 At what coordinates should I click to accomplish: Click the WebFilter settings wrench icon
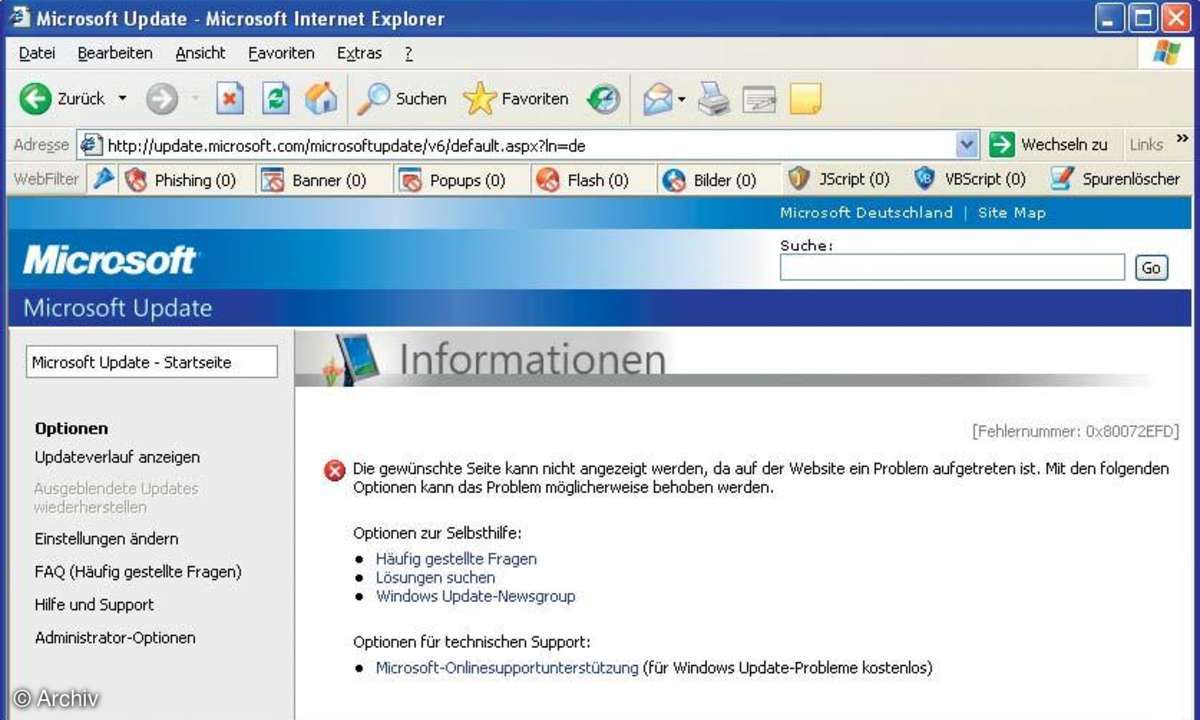[104, 180]
